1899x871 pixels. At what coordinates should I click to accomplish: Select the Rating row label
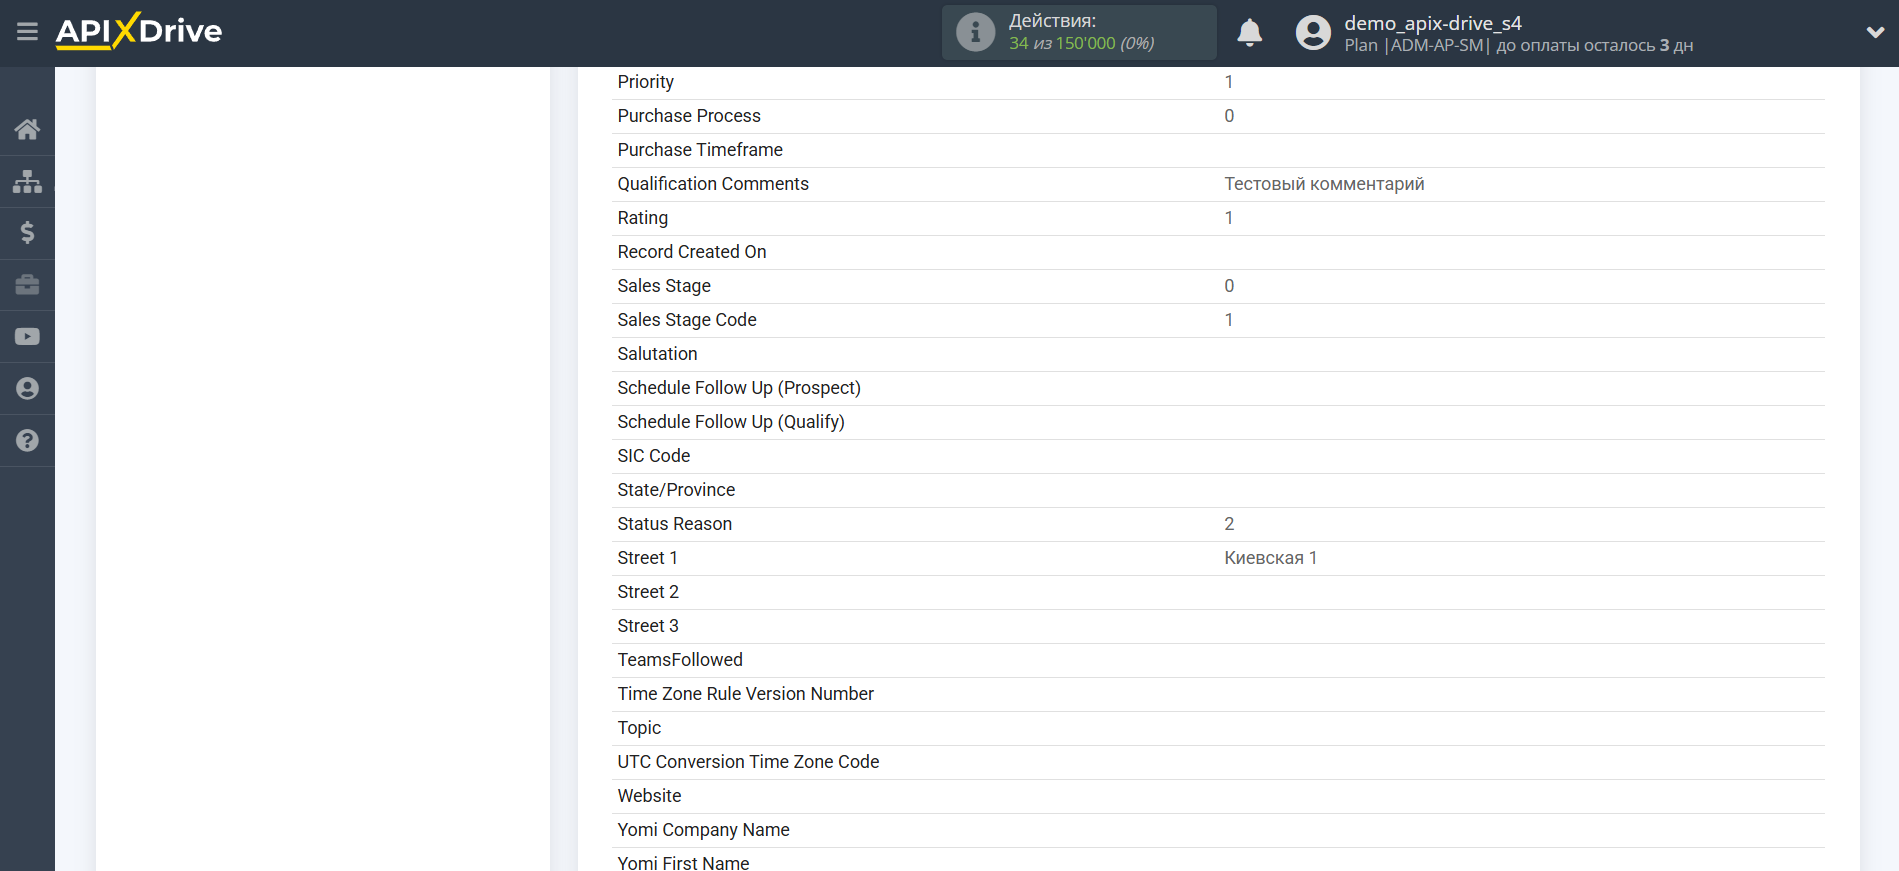coord(642,218)
